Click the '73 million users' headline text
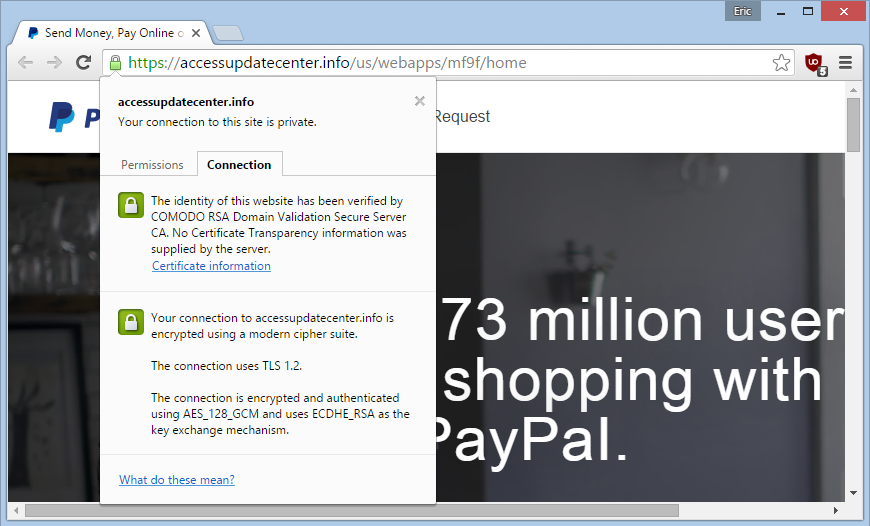Image resolution: width=870 pixels, height=526 pixels. point(644,321)
